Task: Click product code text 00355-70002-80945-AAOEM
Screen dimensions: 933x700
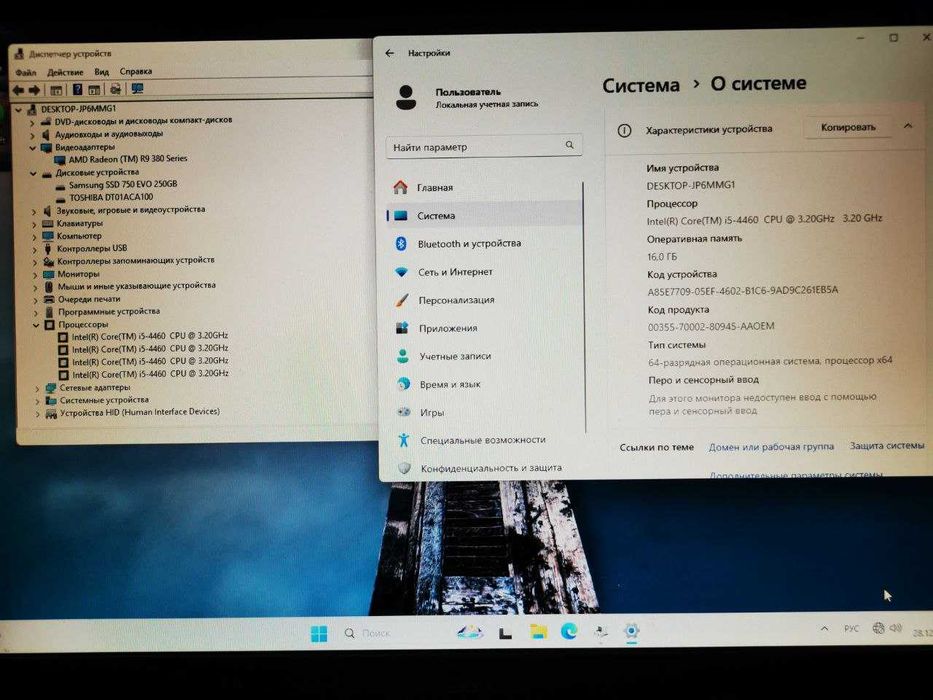Action: pos(711,326)
